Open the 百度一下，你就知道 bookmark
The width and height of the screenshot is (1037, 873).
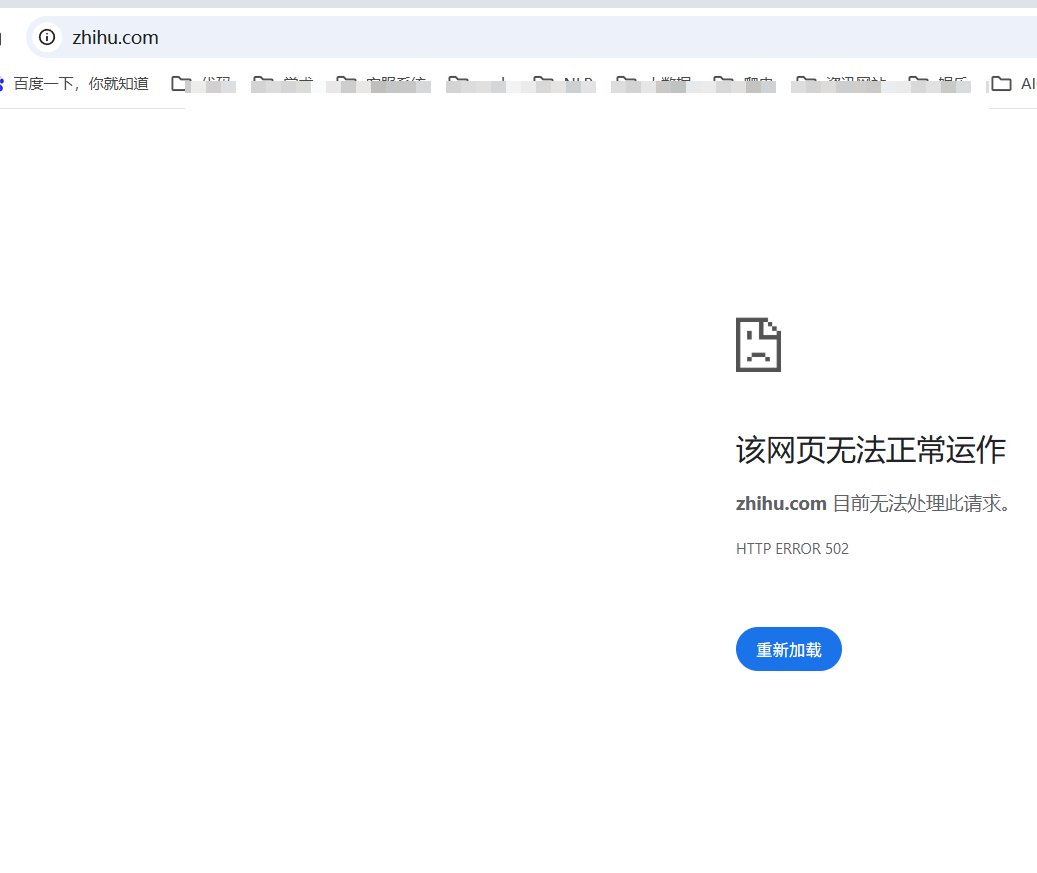tap(73, 83)
